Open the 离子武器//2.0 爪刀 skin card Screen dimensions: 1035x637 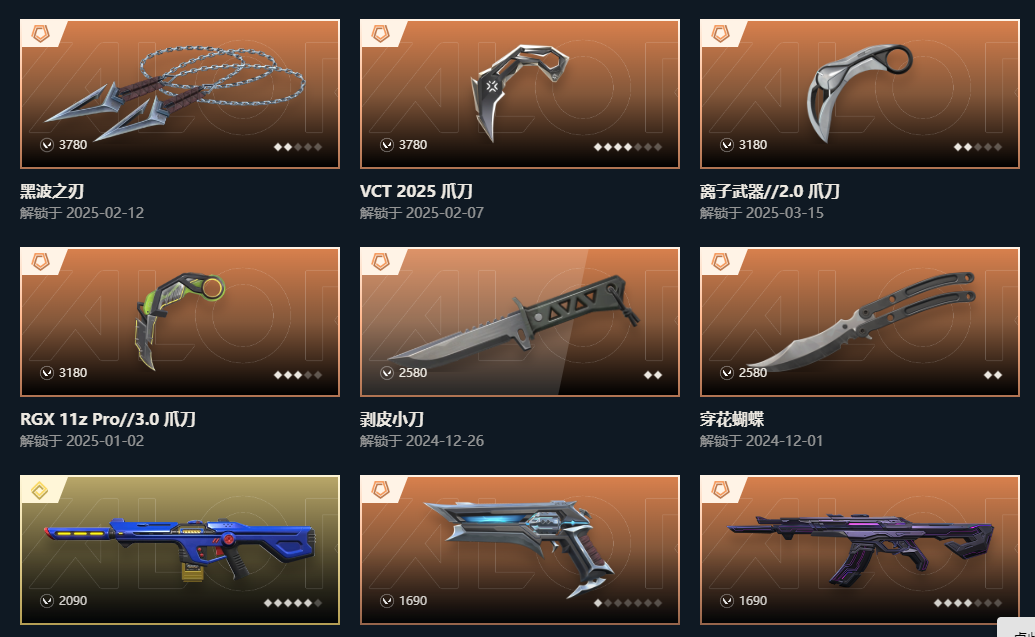[859, 94]
